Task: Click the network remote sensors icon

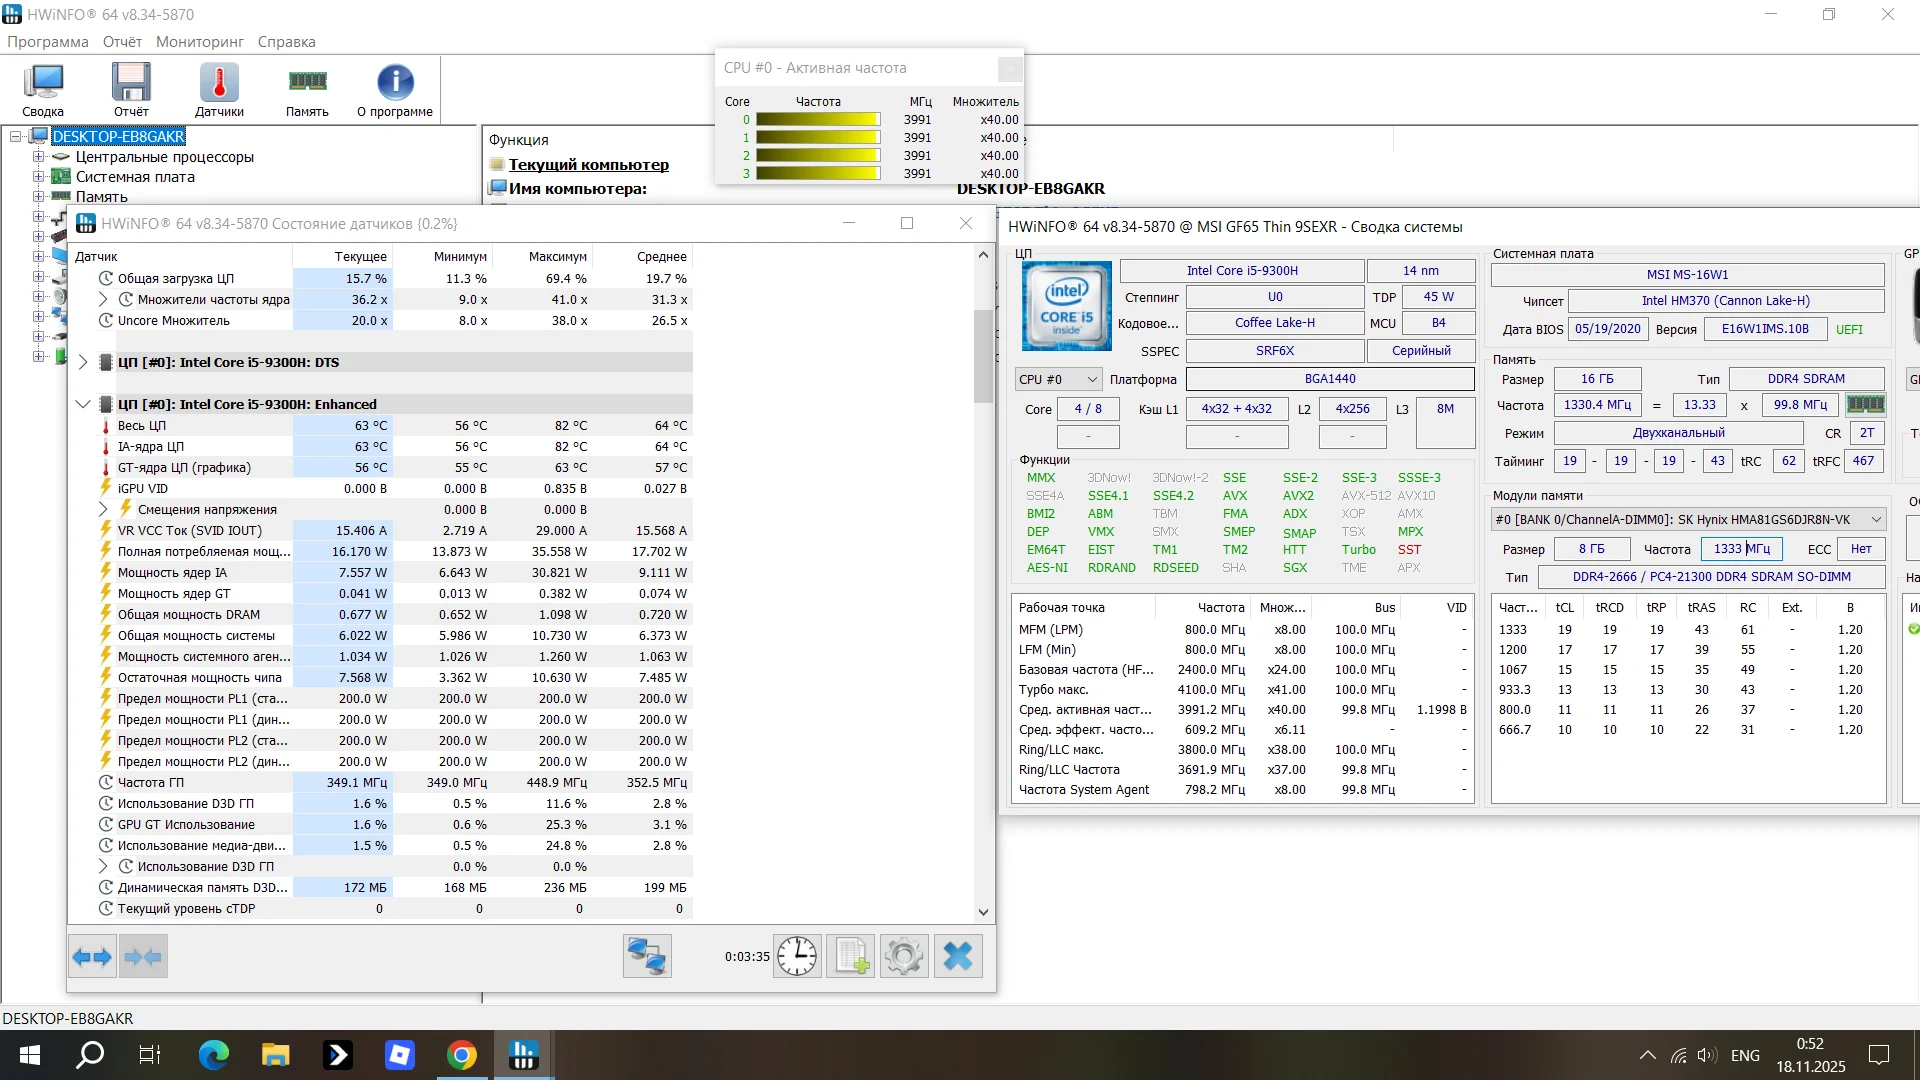Action: click(647, 957)
